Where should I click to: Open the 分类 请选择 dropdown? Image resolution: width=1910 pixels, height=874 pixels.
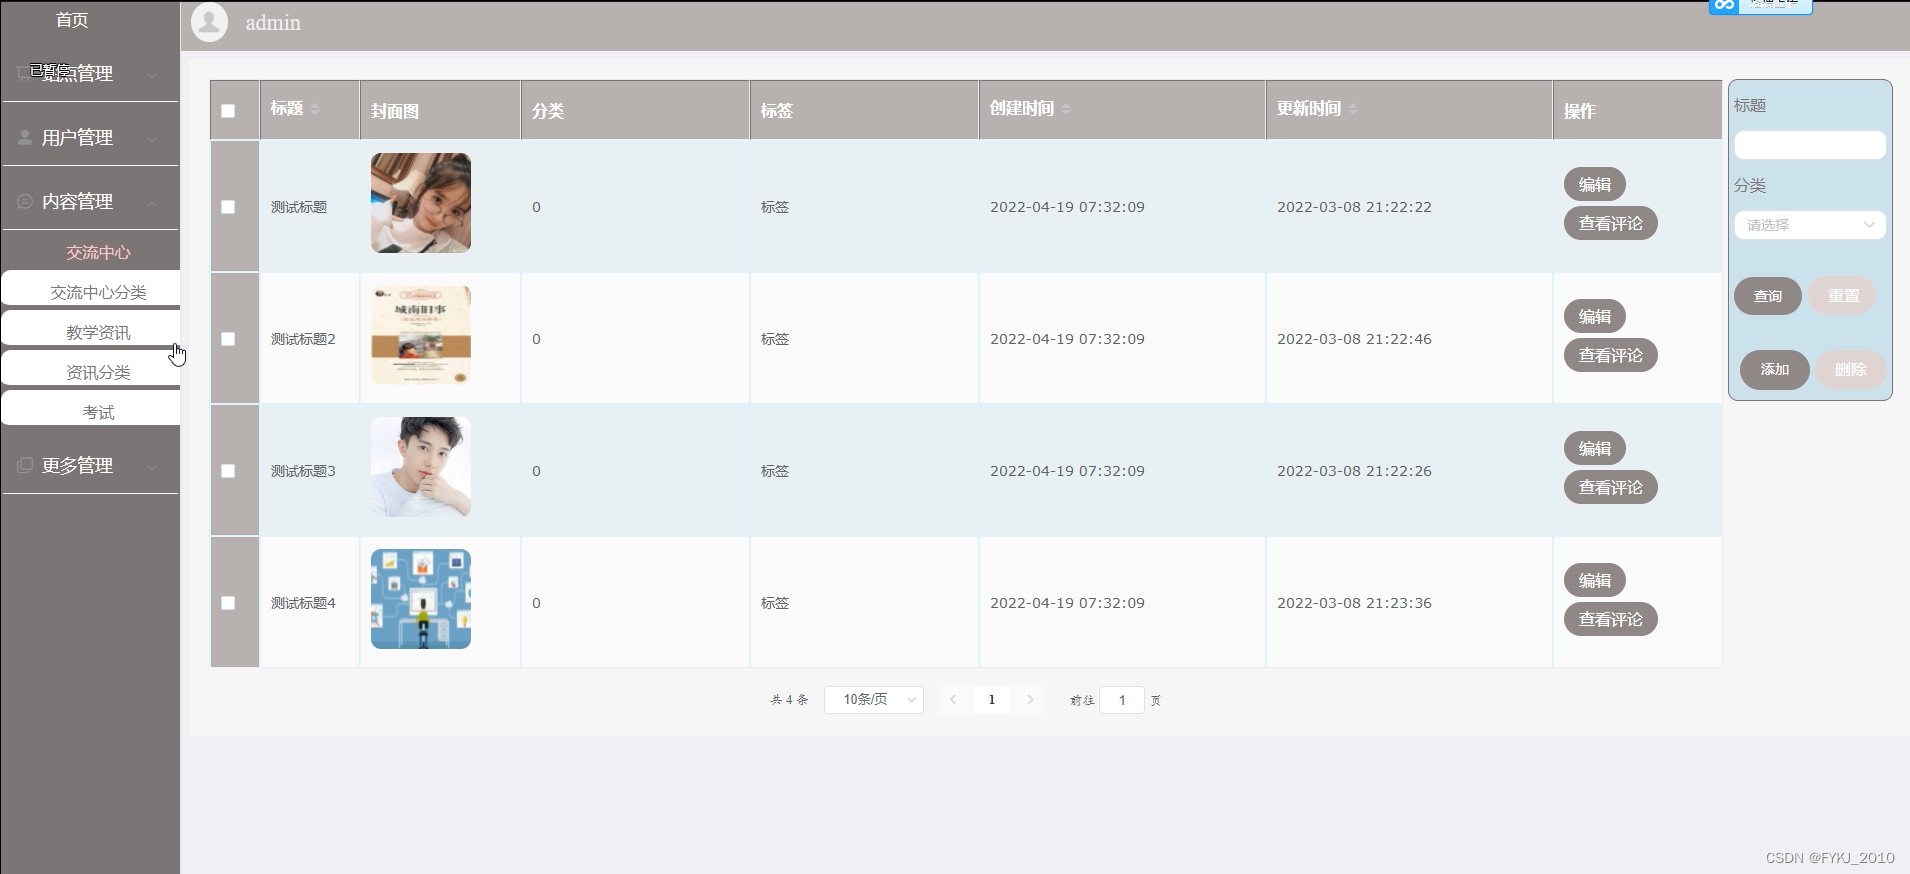click(x=1810, y=225)
